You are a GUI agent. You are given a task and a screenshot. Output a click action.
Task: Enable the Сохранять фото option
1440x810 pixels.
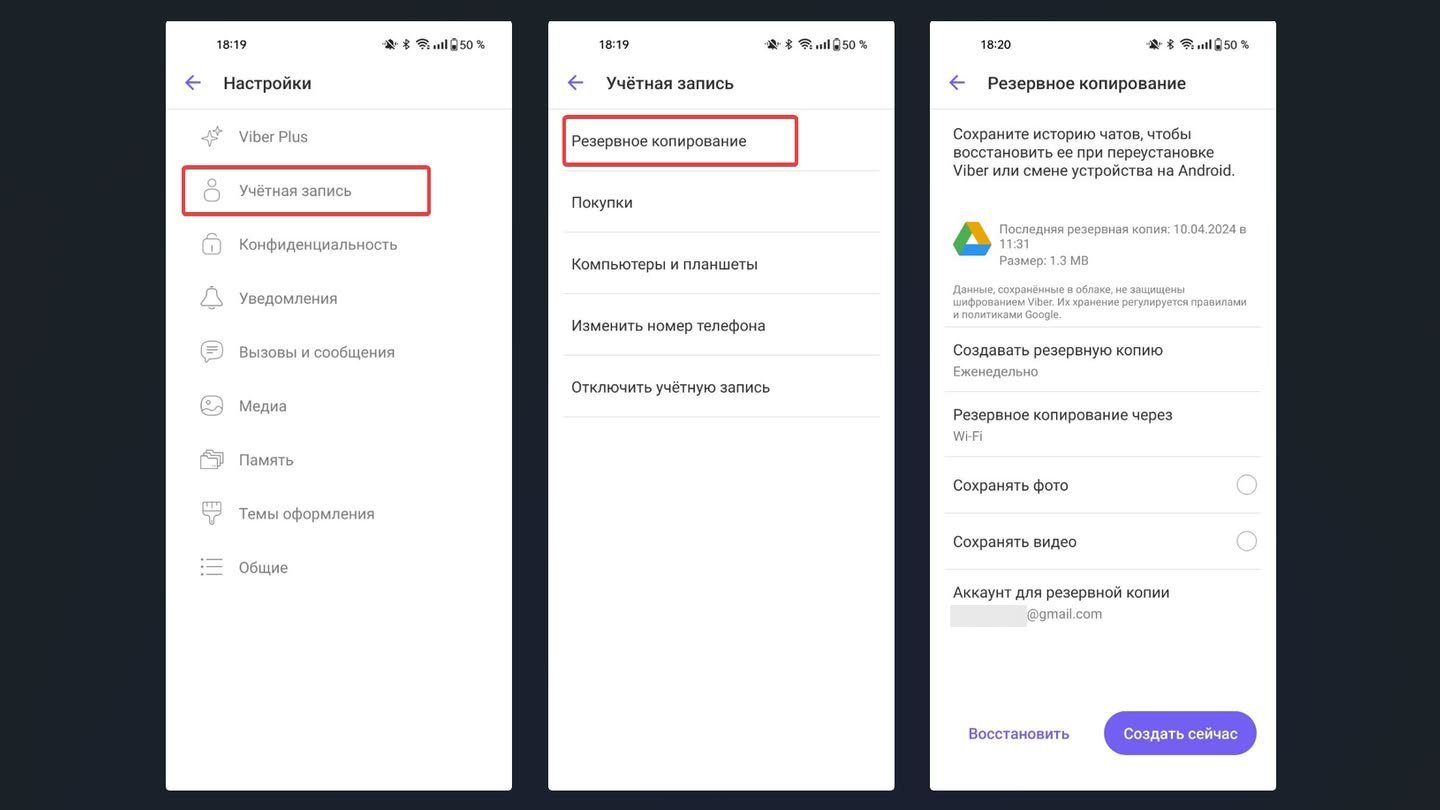(1246, 485)
